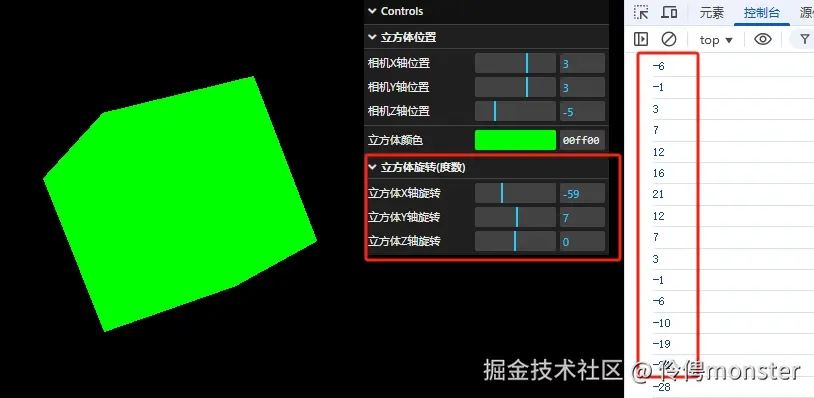Click the Z轴旋转 value field showing 0
Viewport: 814px width, 398px height.
(582, 241)
